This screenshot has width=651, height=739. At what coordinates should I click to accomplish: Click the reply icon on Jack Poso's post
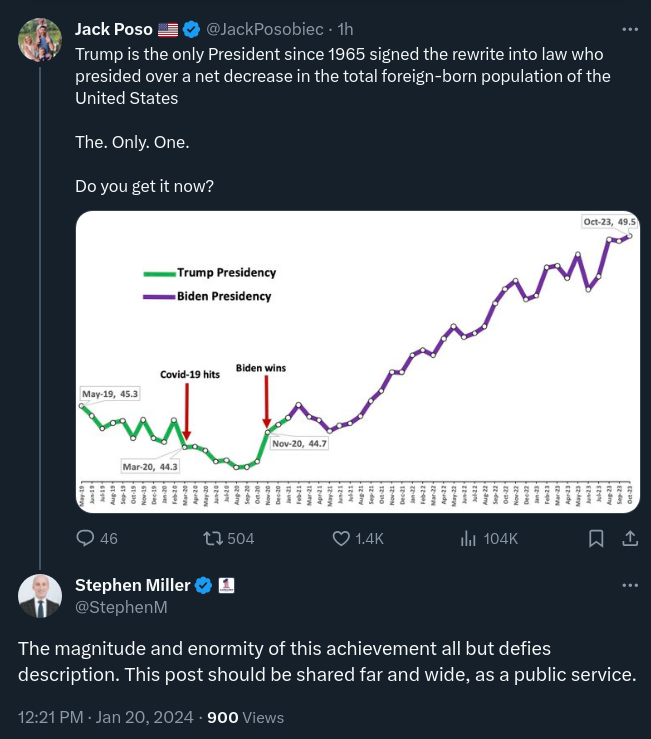pyautogui.click(x=85, y=538)
